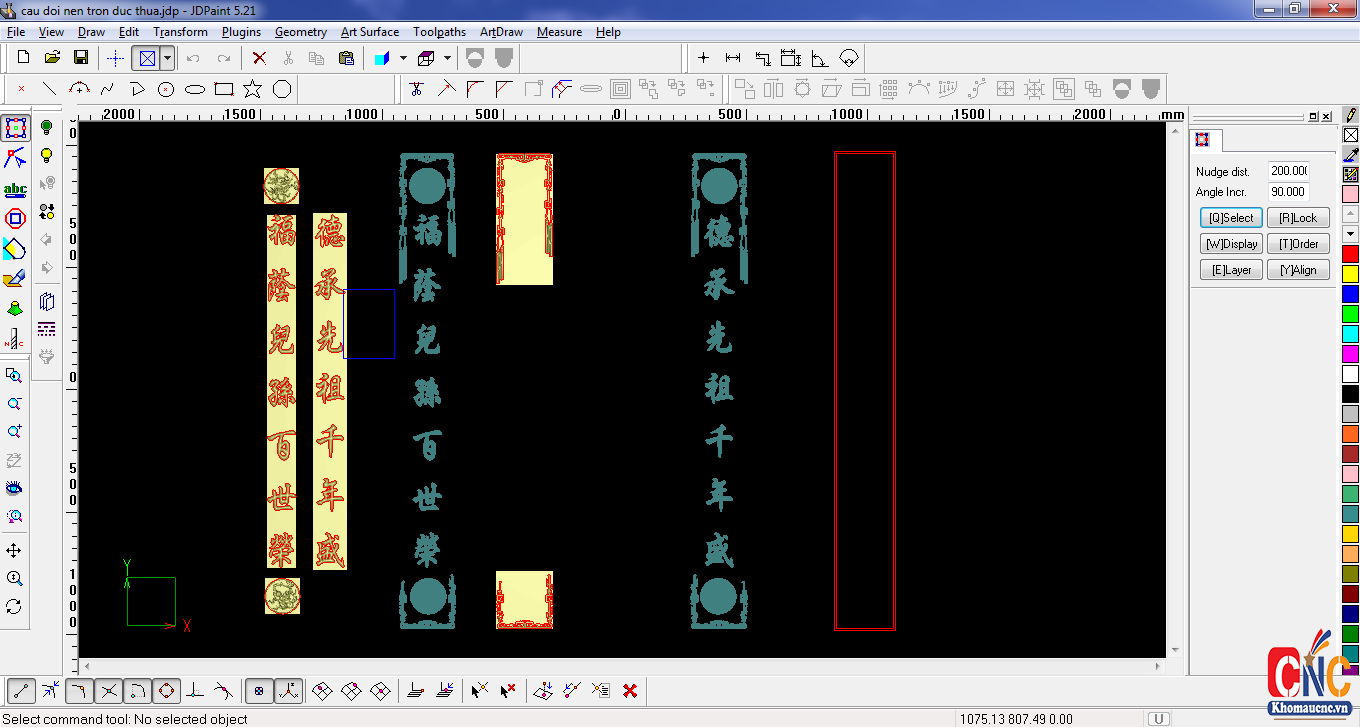Viewport: 1360px width, 728px height.
Task: Select the polygon drawing tool
Action: click(282, 89)
